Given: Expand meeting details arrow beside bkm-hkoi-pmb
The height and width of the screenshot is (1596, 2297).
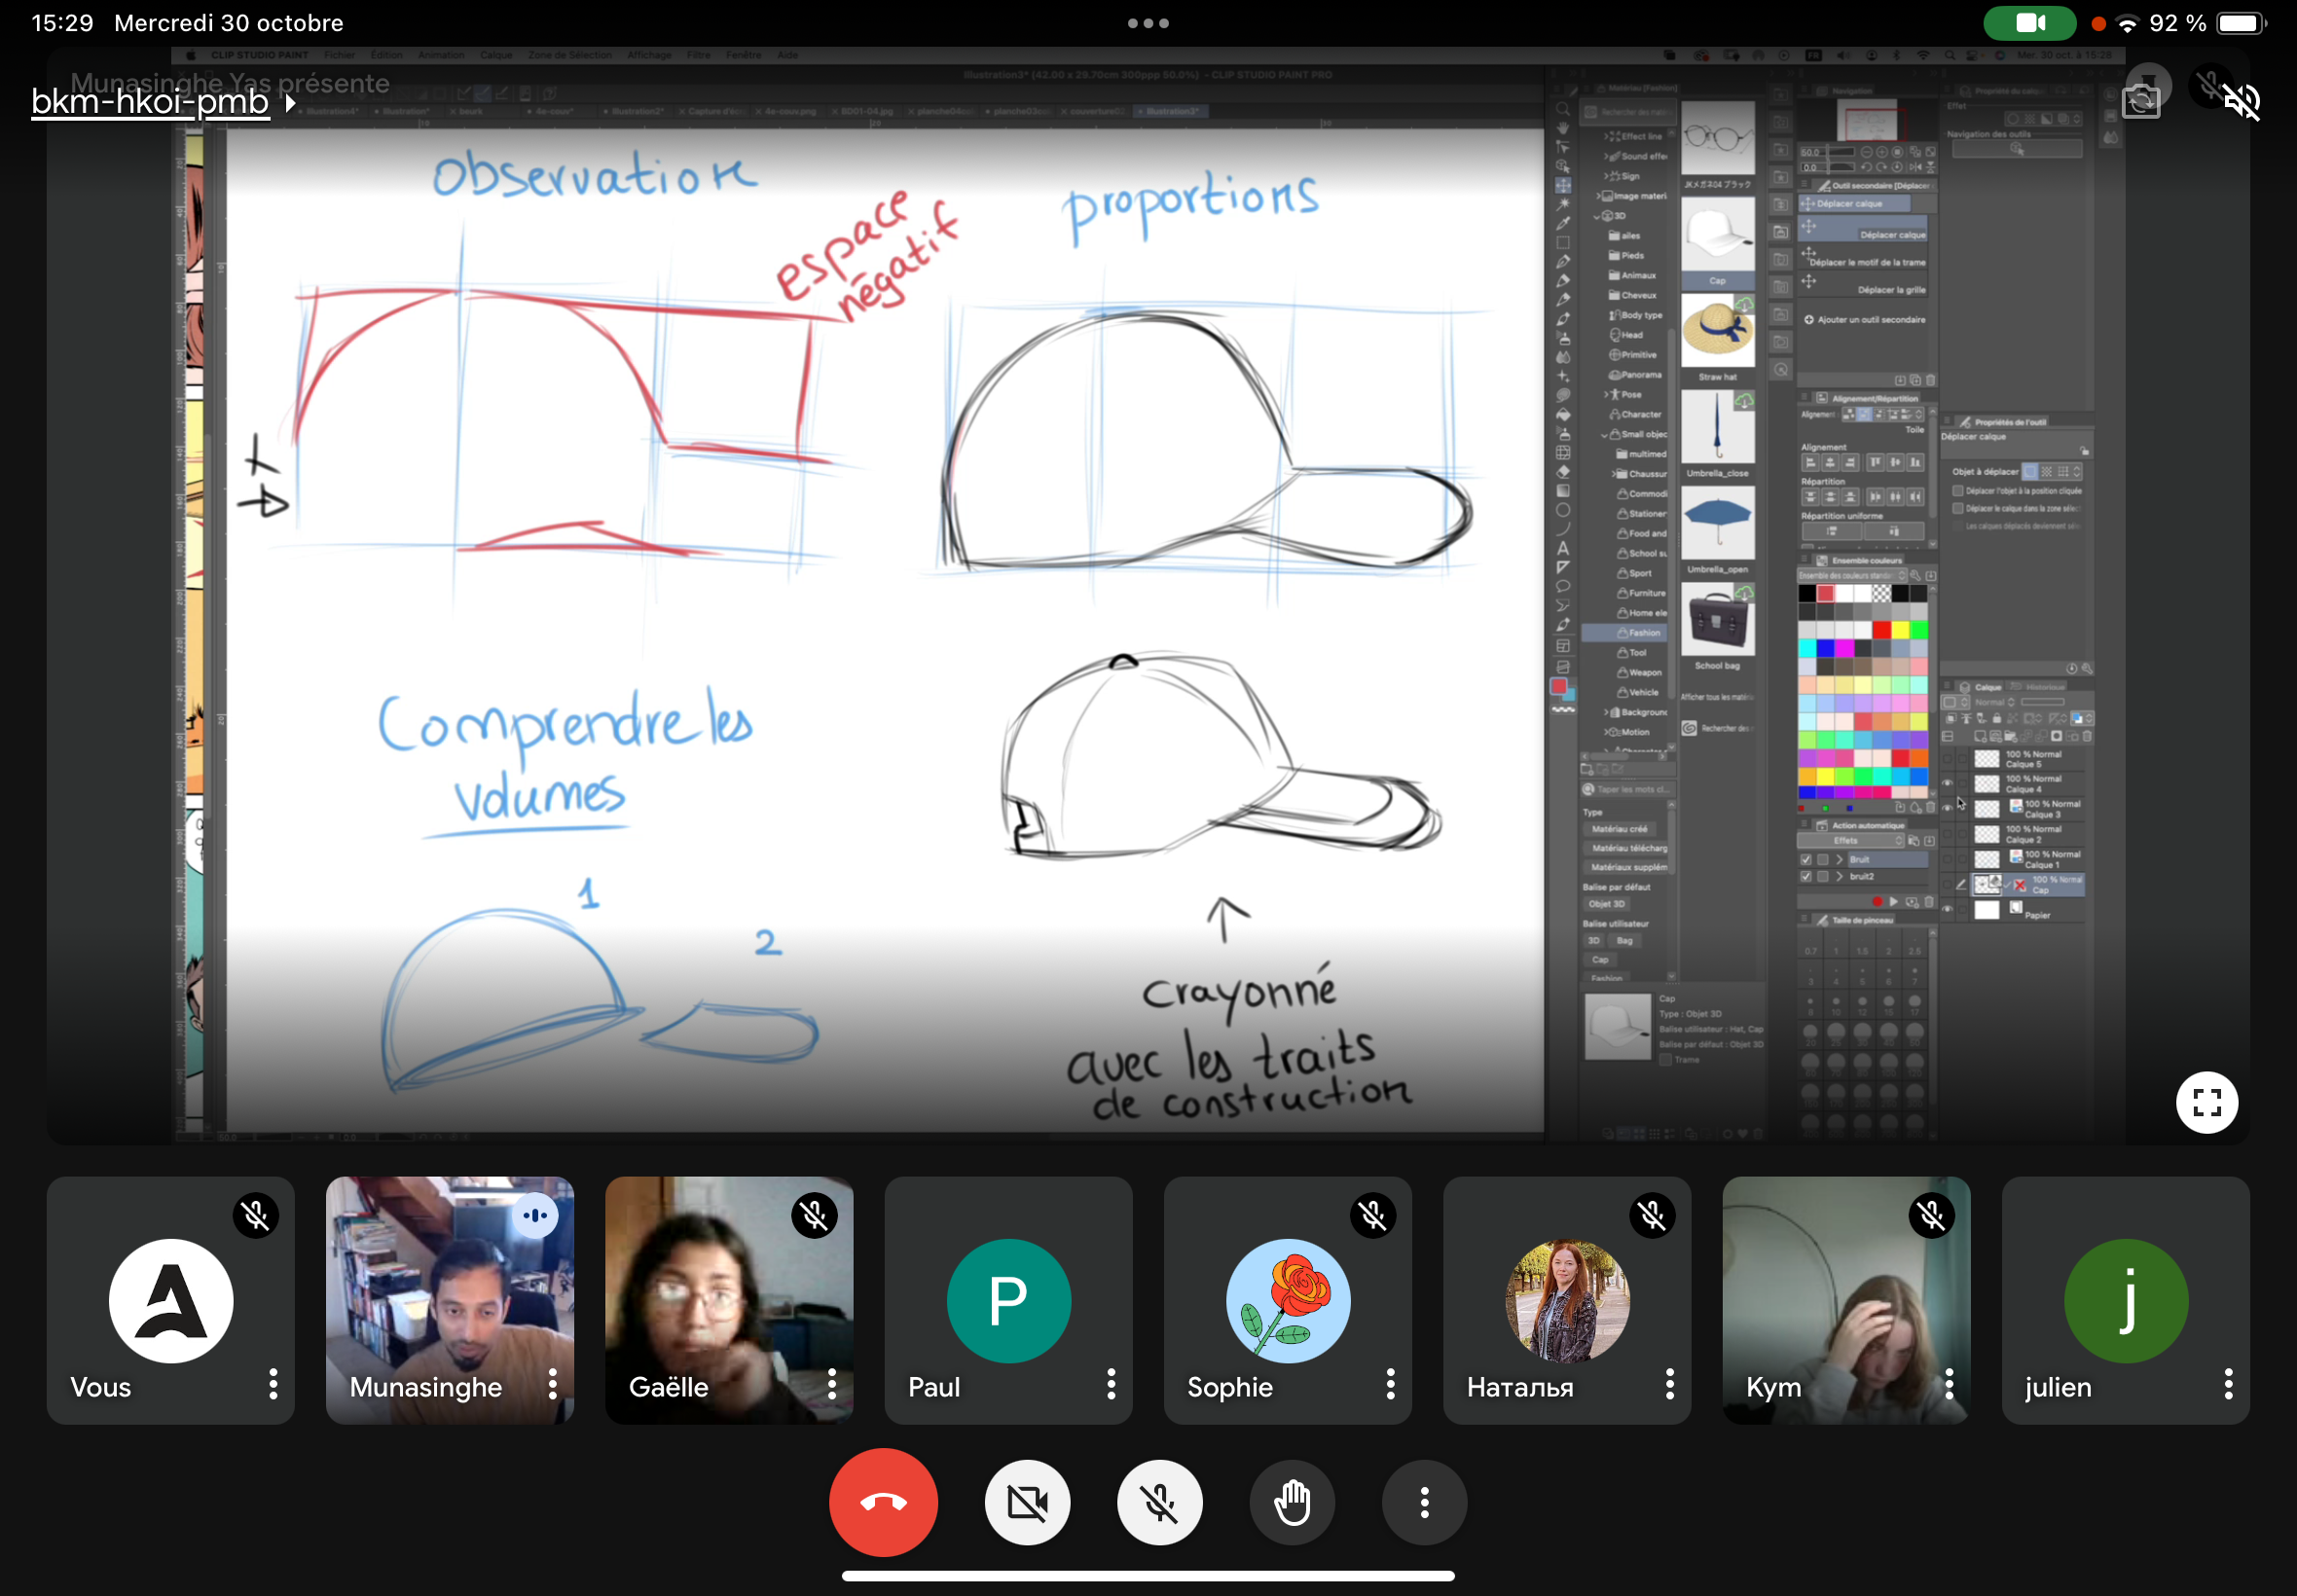Looking at the screenshot, I should click(x=291, y=102).
